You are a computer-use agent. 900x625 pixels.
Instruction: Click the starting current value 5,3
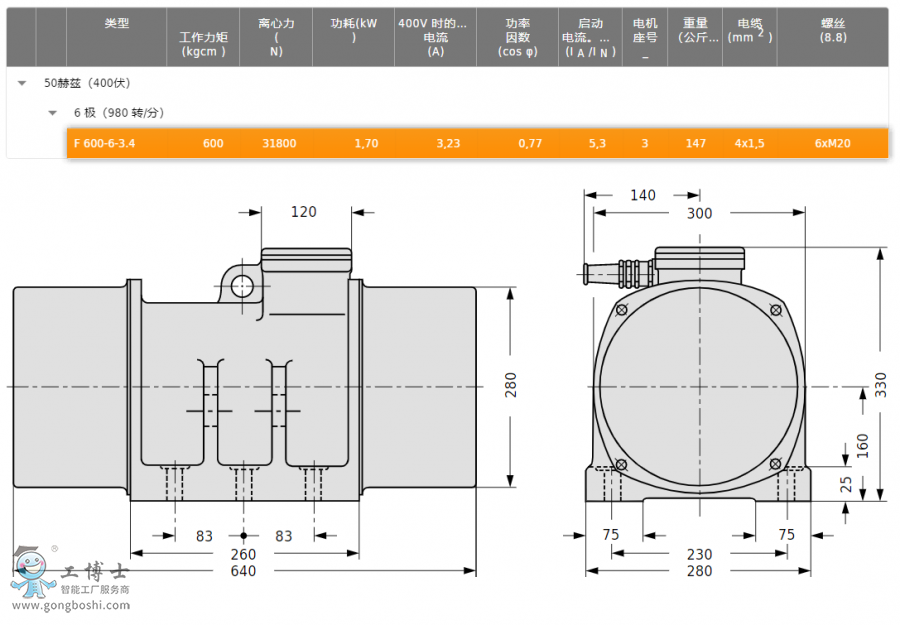pyautogui.click(x=597, y=143)
